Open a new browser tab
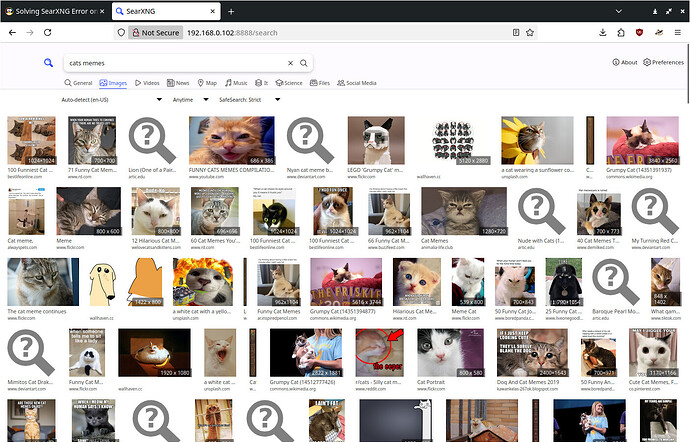The height and width of the screenshot is (442, 690). 231,11
